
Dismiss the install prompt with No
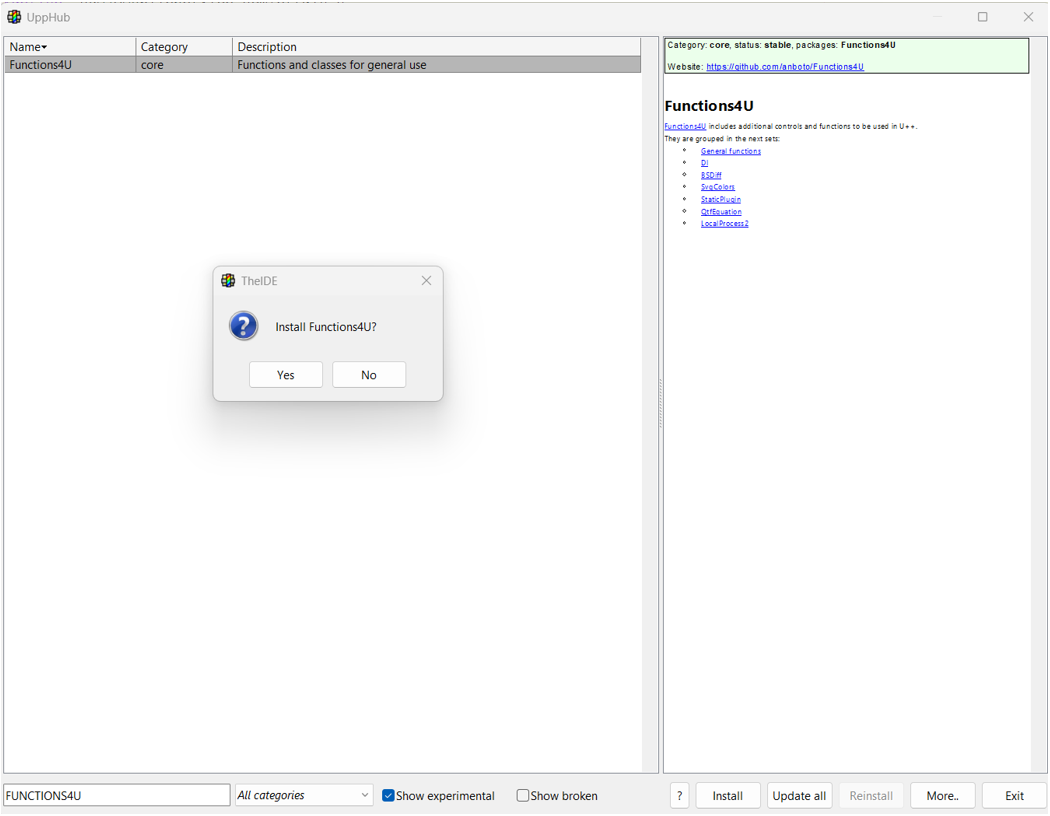point(368,374)
